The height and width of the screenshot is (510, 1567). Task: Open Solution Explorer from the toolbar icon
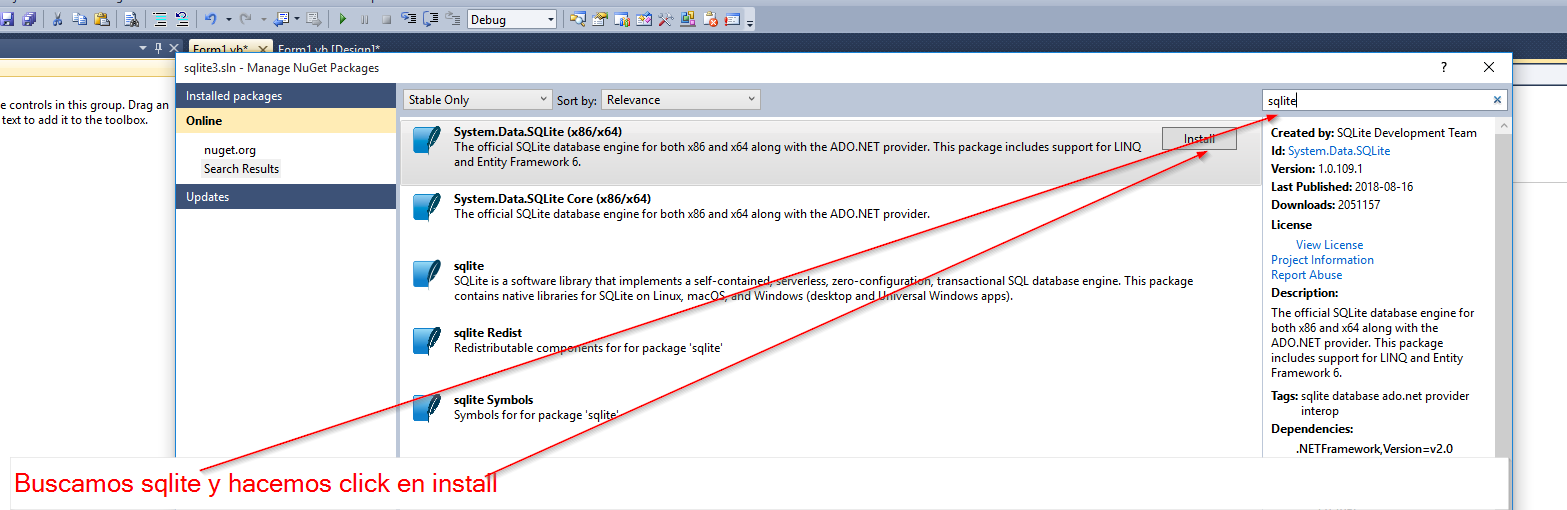coord(577,19)
